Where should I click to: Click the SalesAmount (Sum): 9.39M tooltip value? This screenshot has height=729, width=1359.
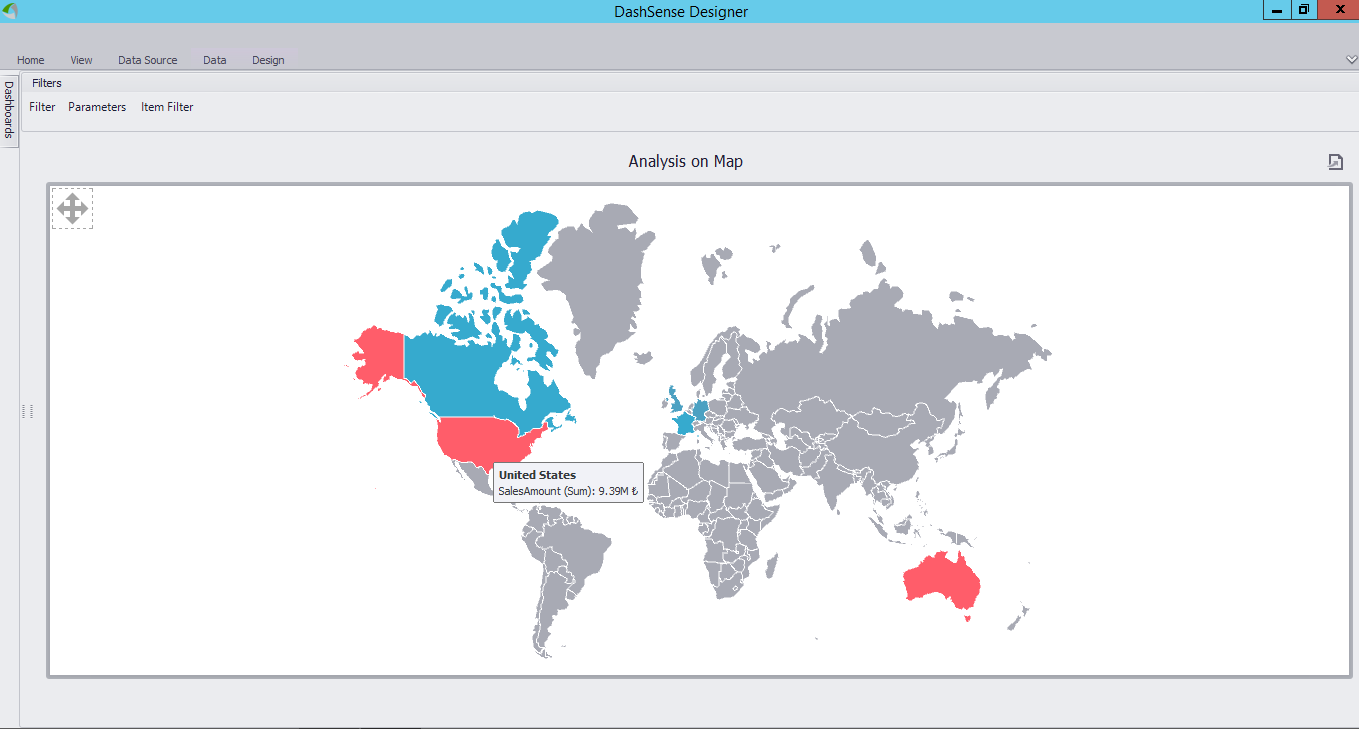568,491
